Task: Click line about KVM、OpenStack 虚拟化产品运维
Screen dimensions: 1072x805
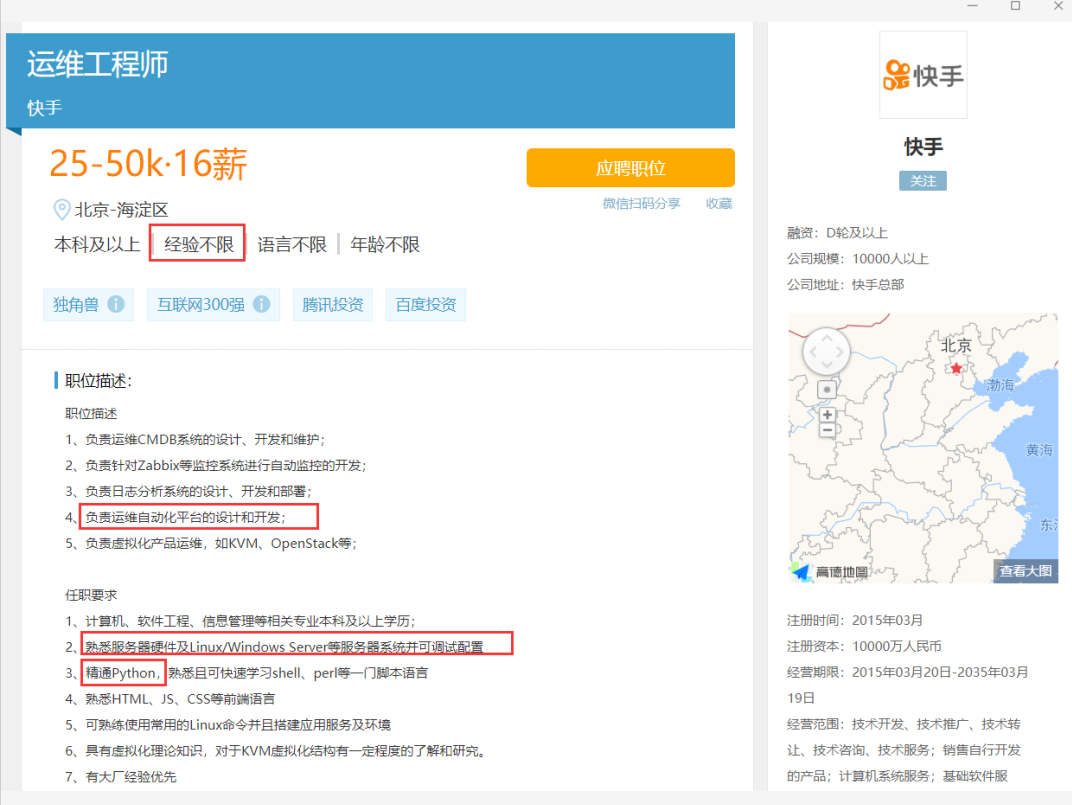Action: [x=211, y=543]
